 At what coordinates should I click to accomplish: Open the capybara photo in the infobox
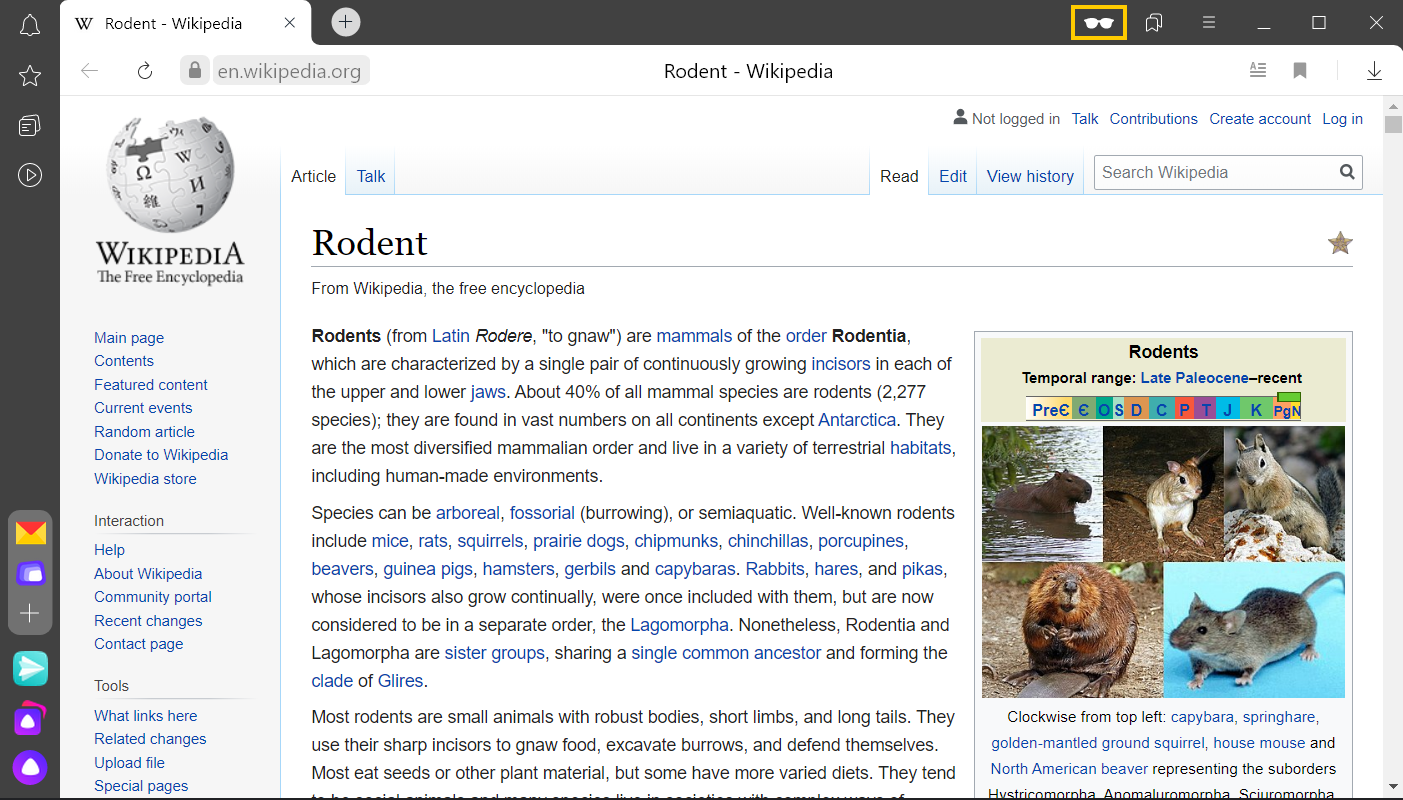click(x=1042, y=494)
